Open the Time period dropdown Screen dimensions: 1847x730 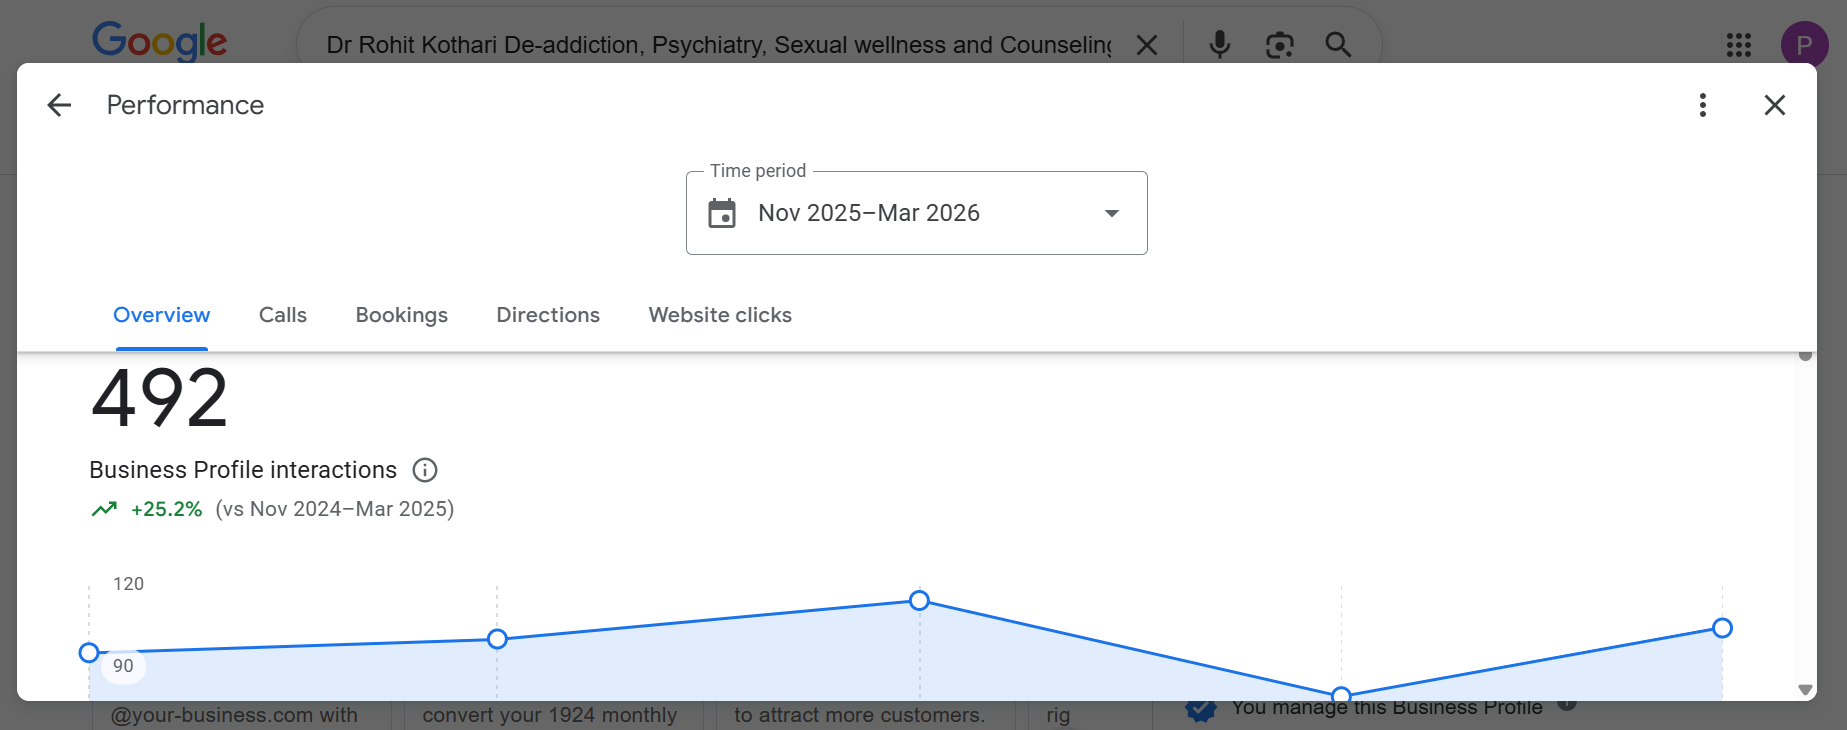click(x=916, y=213)
